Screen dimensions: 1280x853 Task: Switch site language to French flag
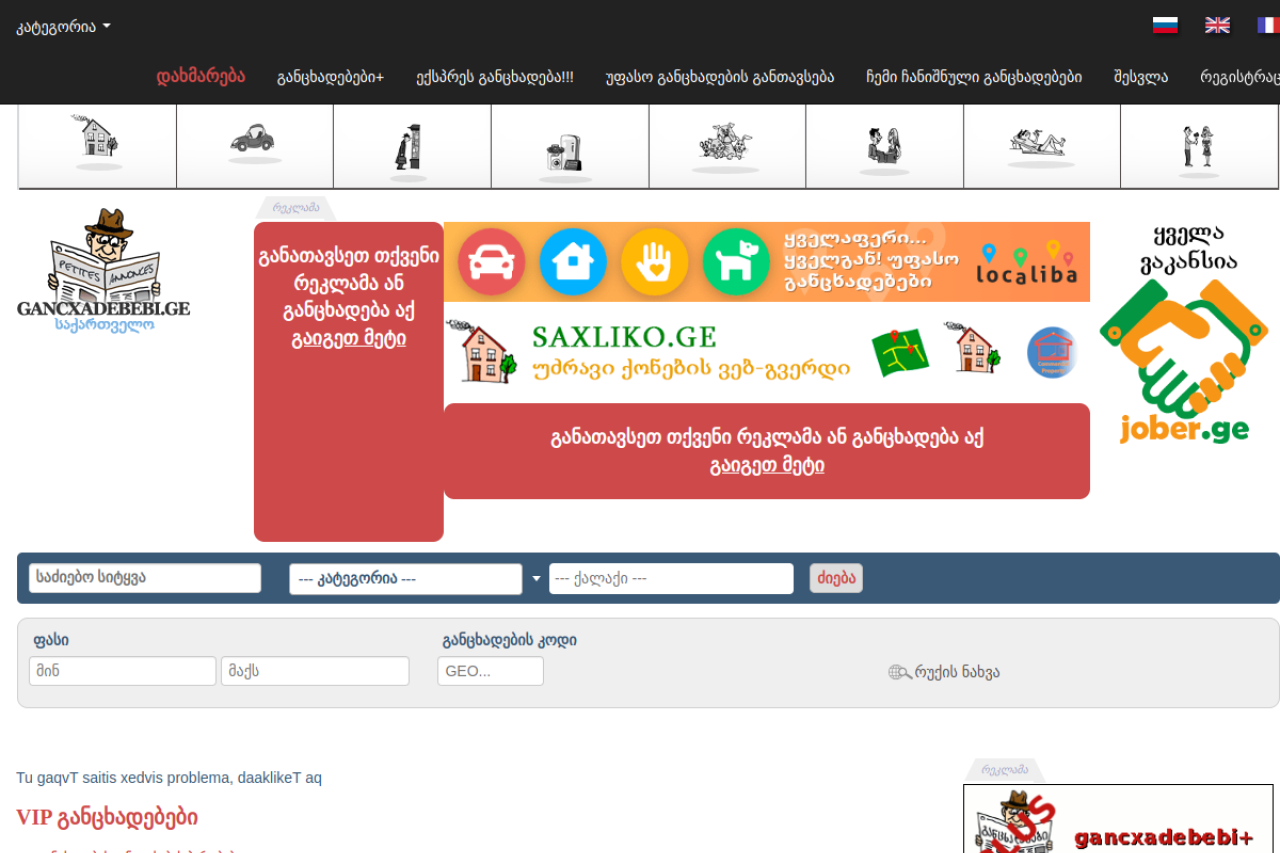click(1268, 25)
